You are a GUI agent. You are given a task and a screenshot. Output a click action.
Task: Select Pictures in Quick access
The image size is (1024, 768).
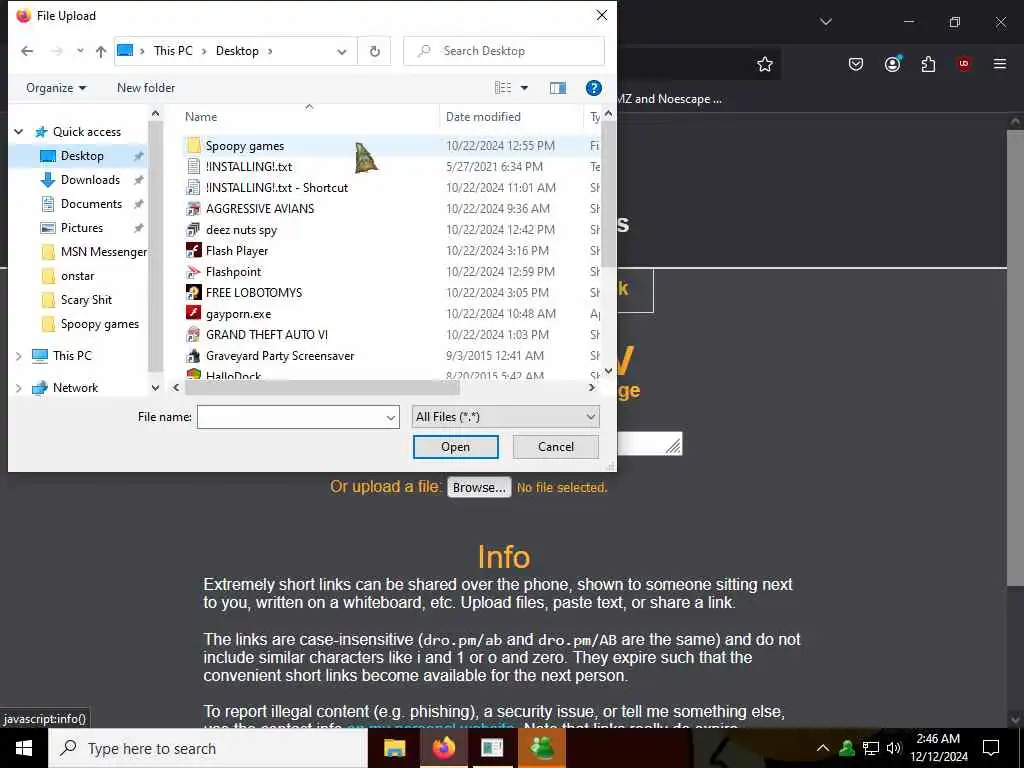(x=82, y=228)
